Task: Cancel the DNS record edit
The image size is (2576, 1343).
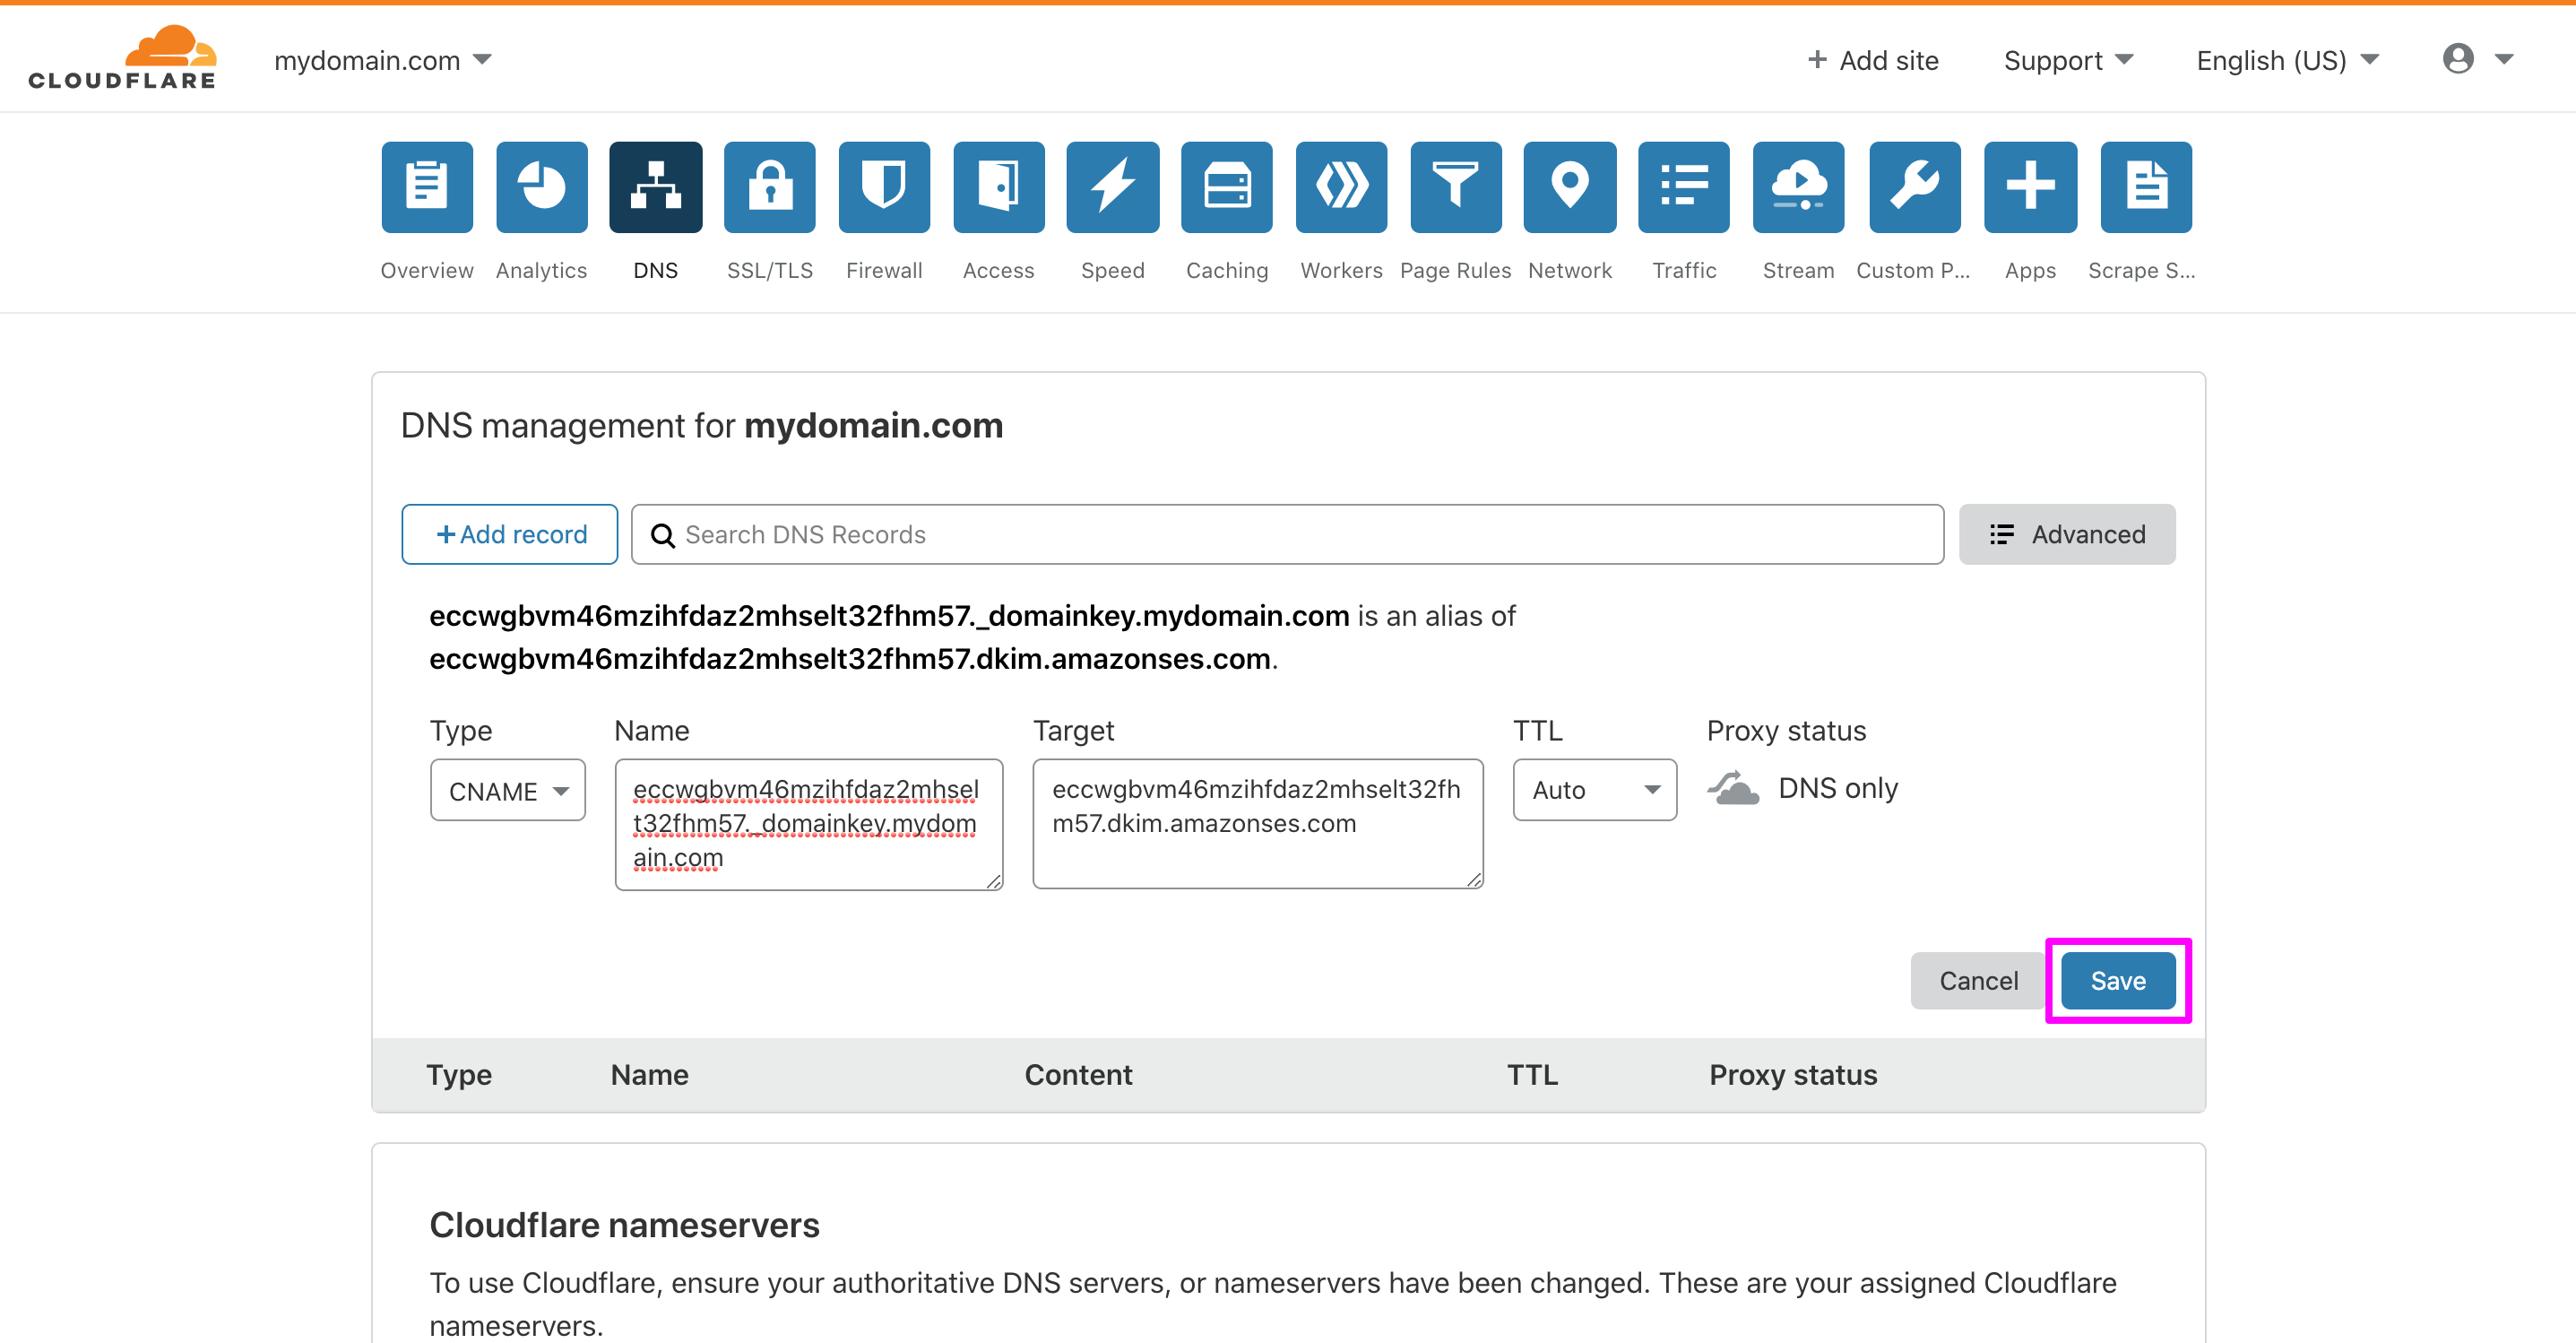Action: 1977,980
